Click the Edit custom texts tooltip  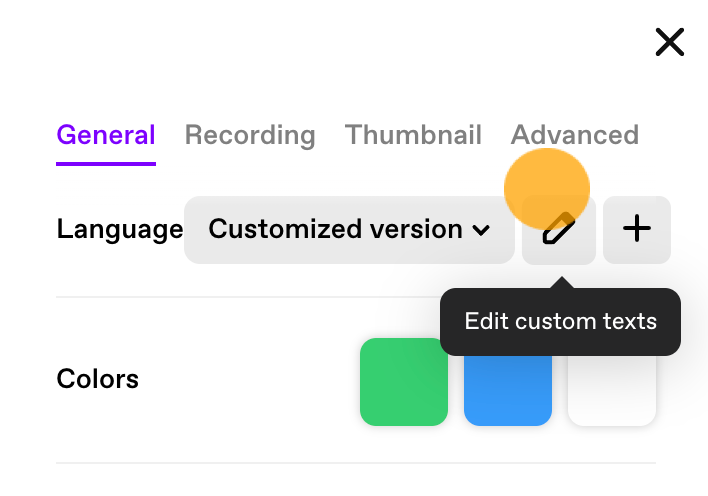[x=560, y=322]
